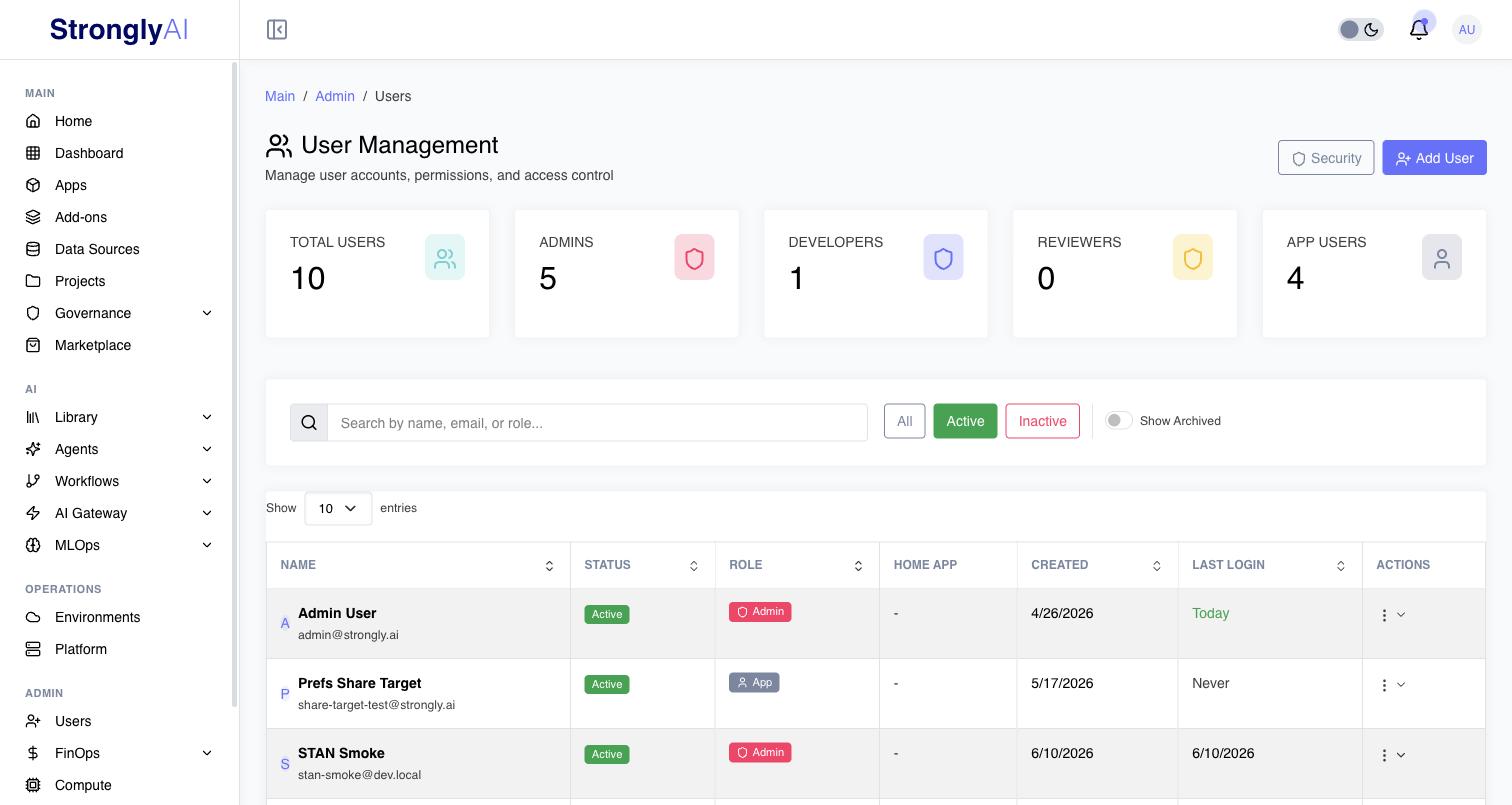The height and width of the screenshot is (805, 1512).
Task: Click the Compute chip icon
Action: [33, 785]
